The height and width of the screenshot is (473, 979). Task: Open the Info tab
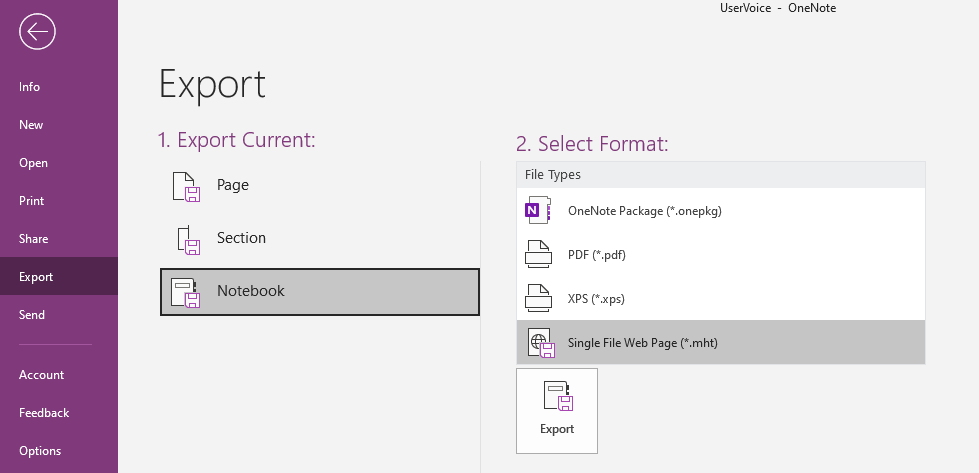coord(59,87)
